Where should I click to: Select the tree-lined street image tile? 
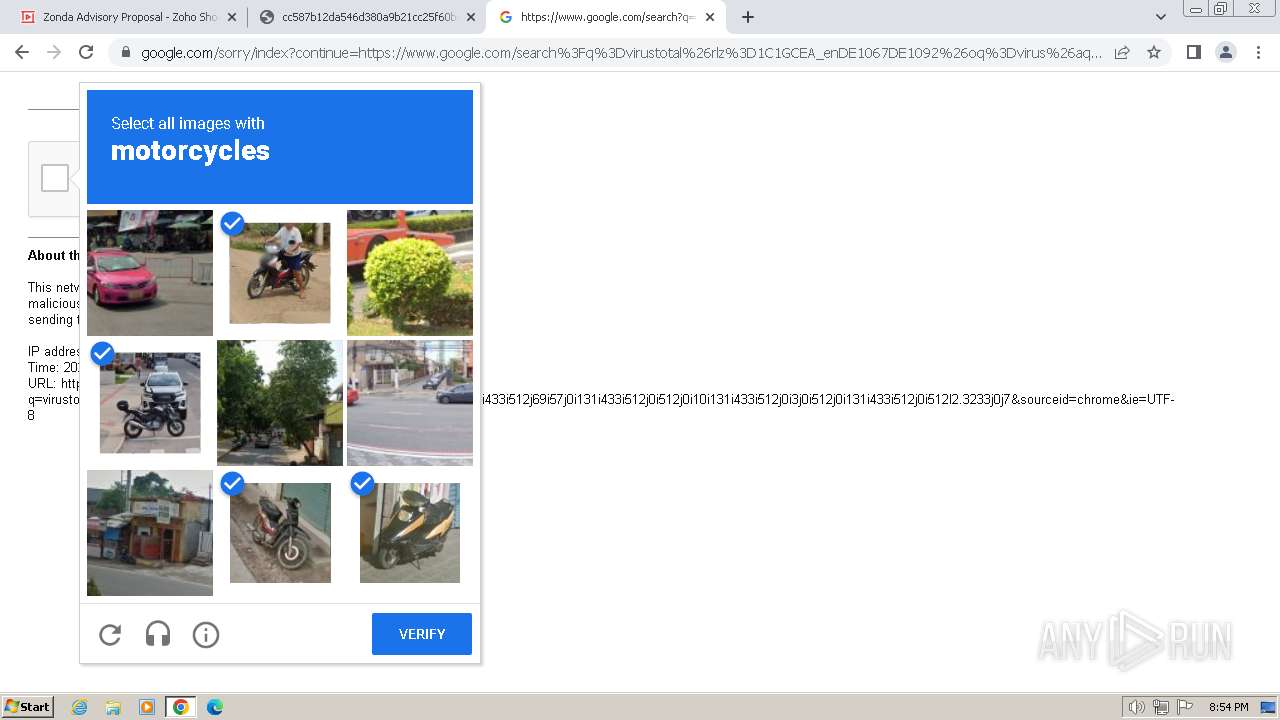tap(280, 403)
